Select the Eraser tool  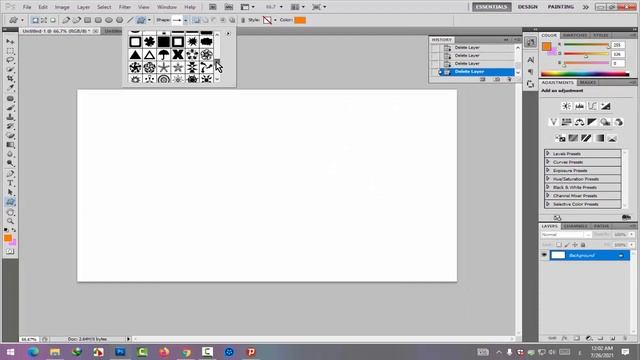pyautogui.click(x=10, y=136)
